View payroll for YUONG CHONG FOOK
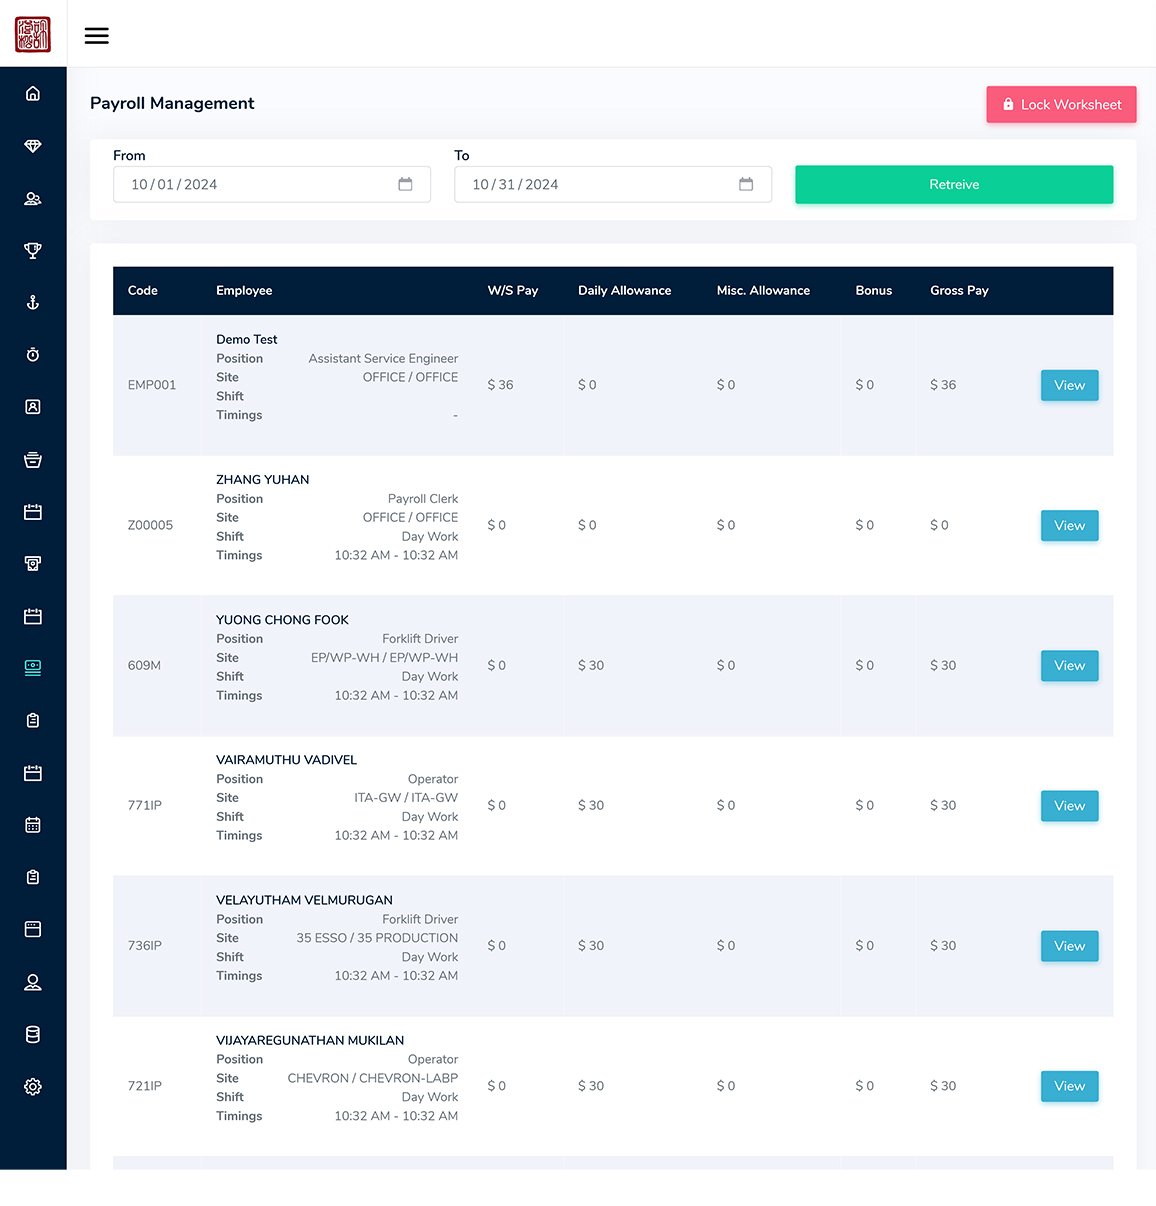 [x=1069, y=665]
